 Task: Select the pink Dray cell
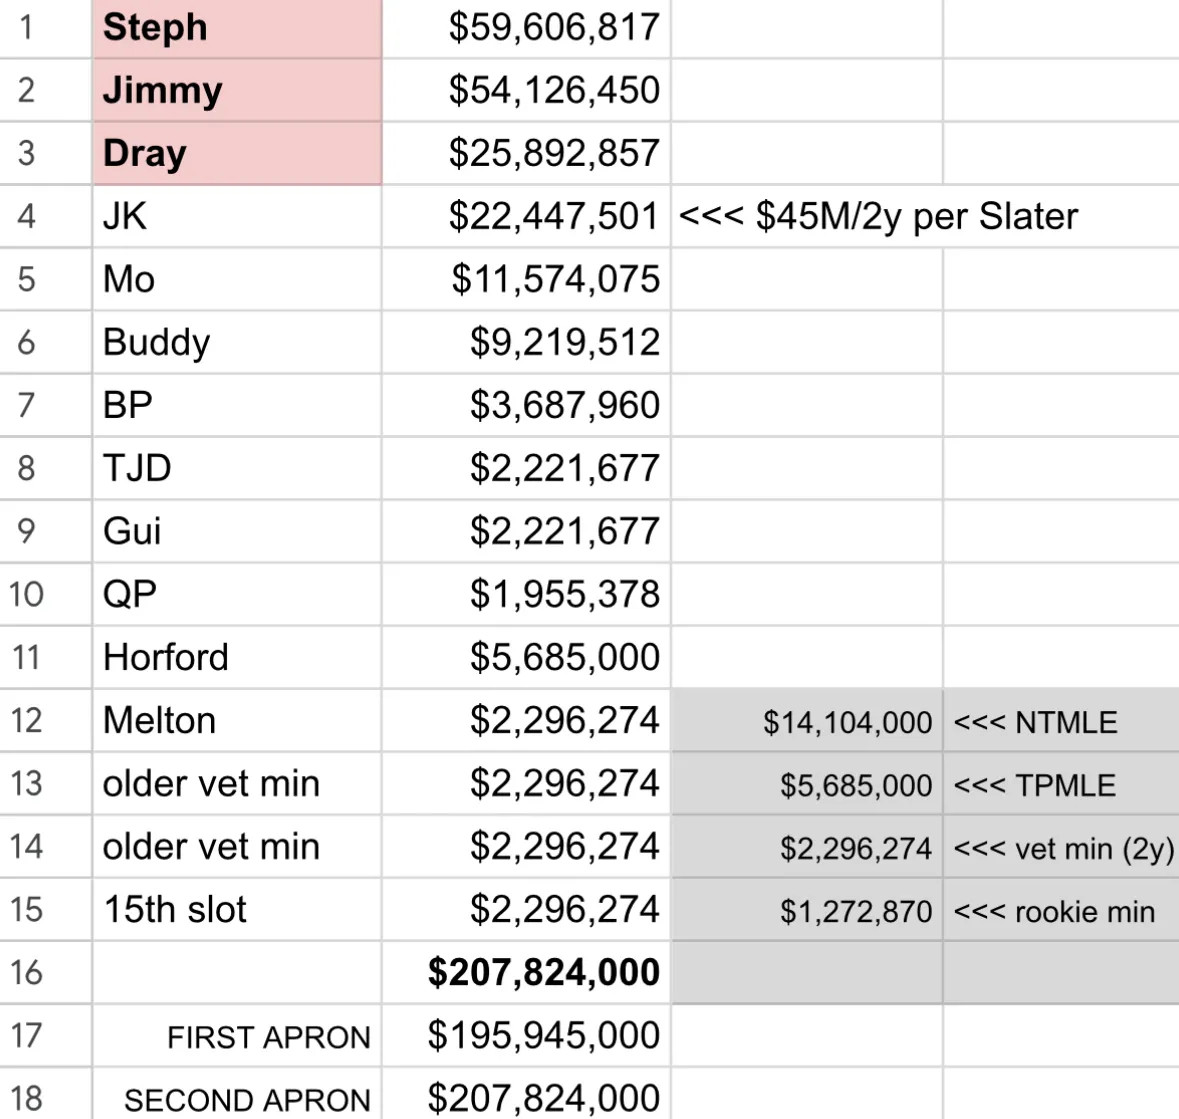tap(237, 153)
